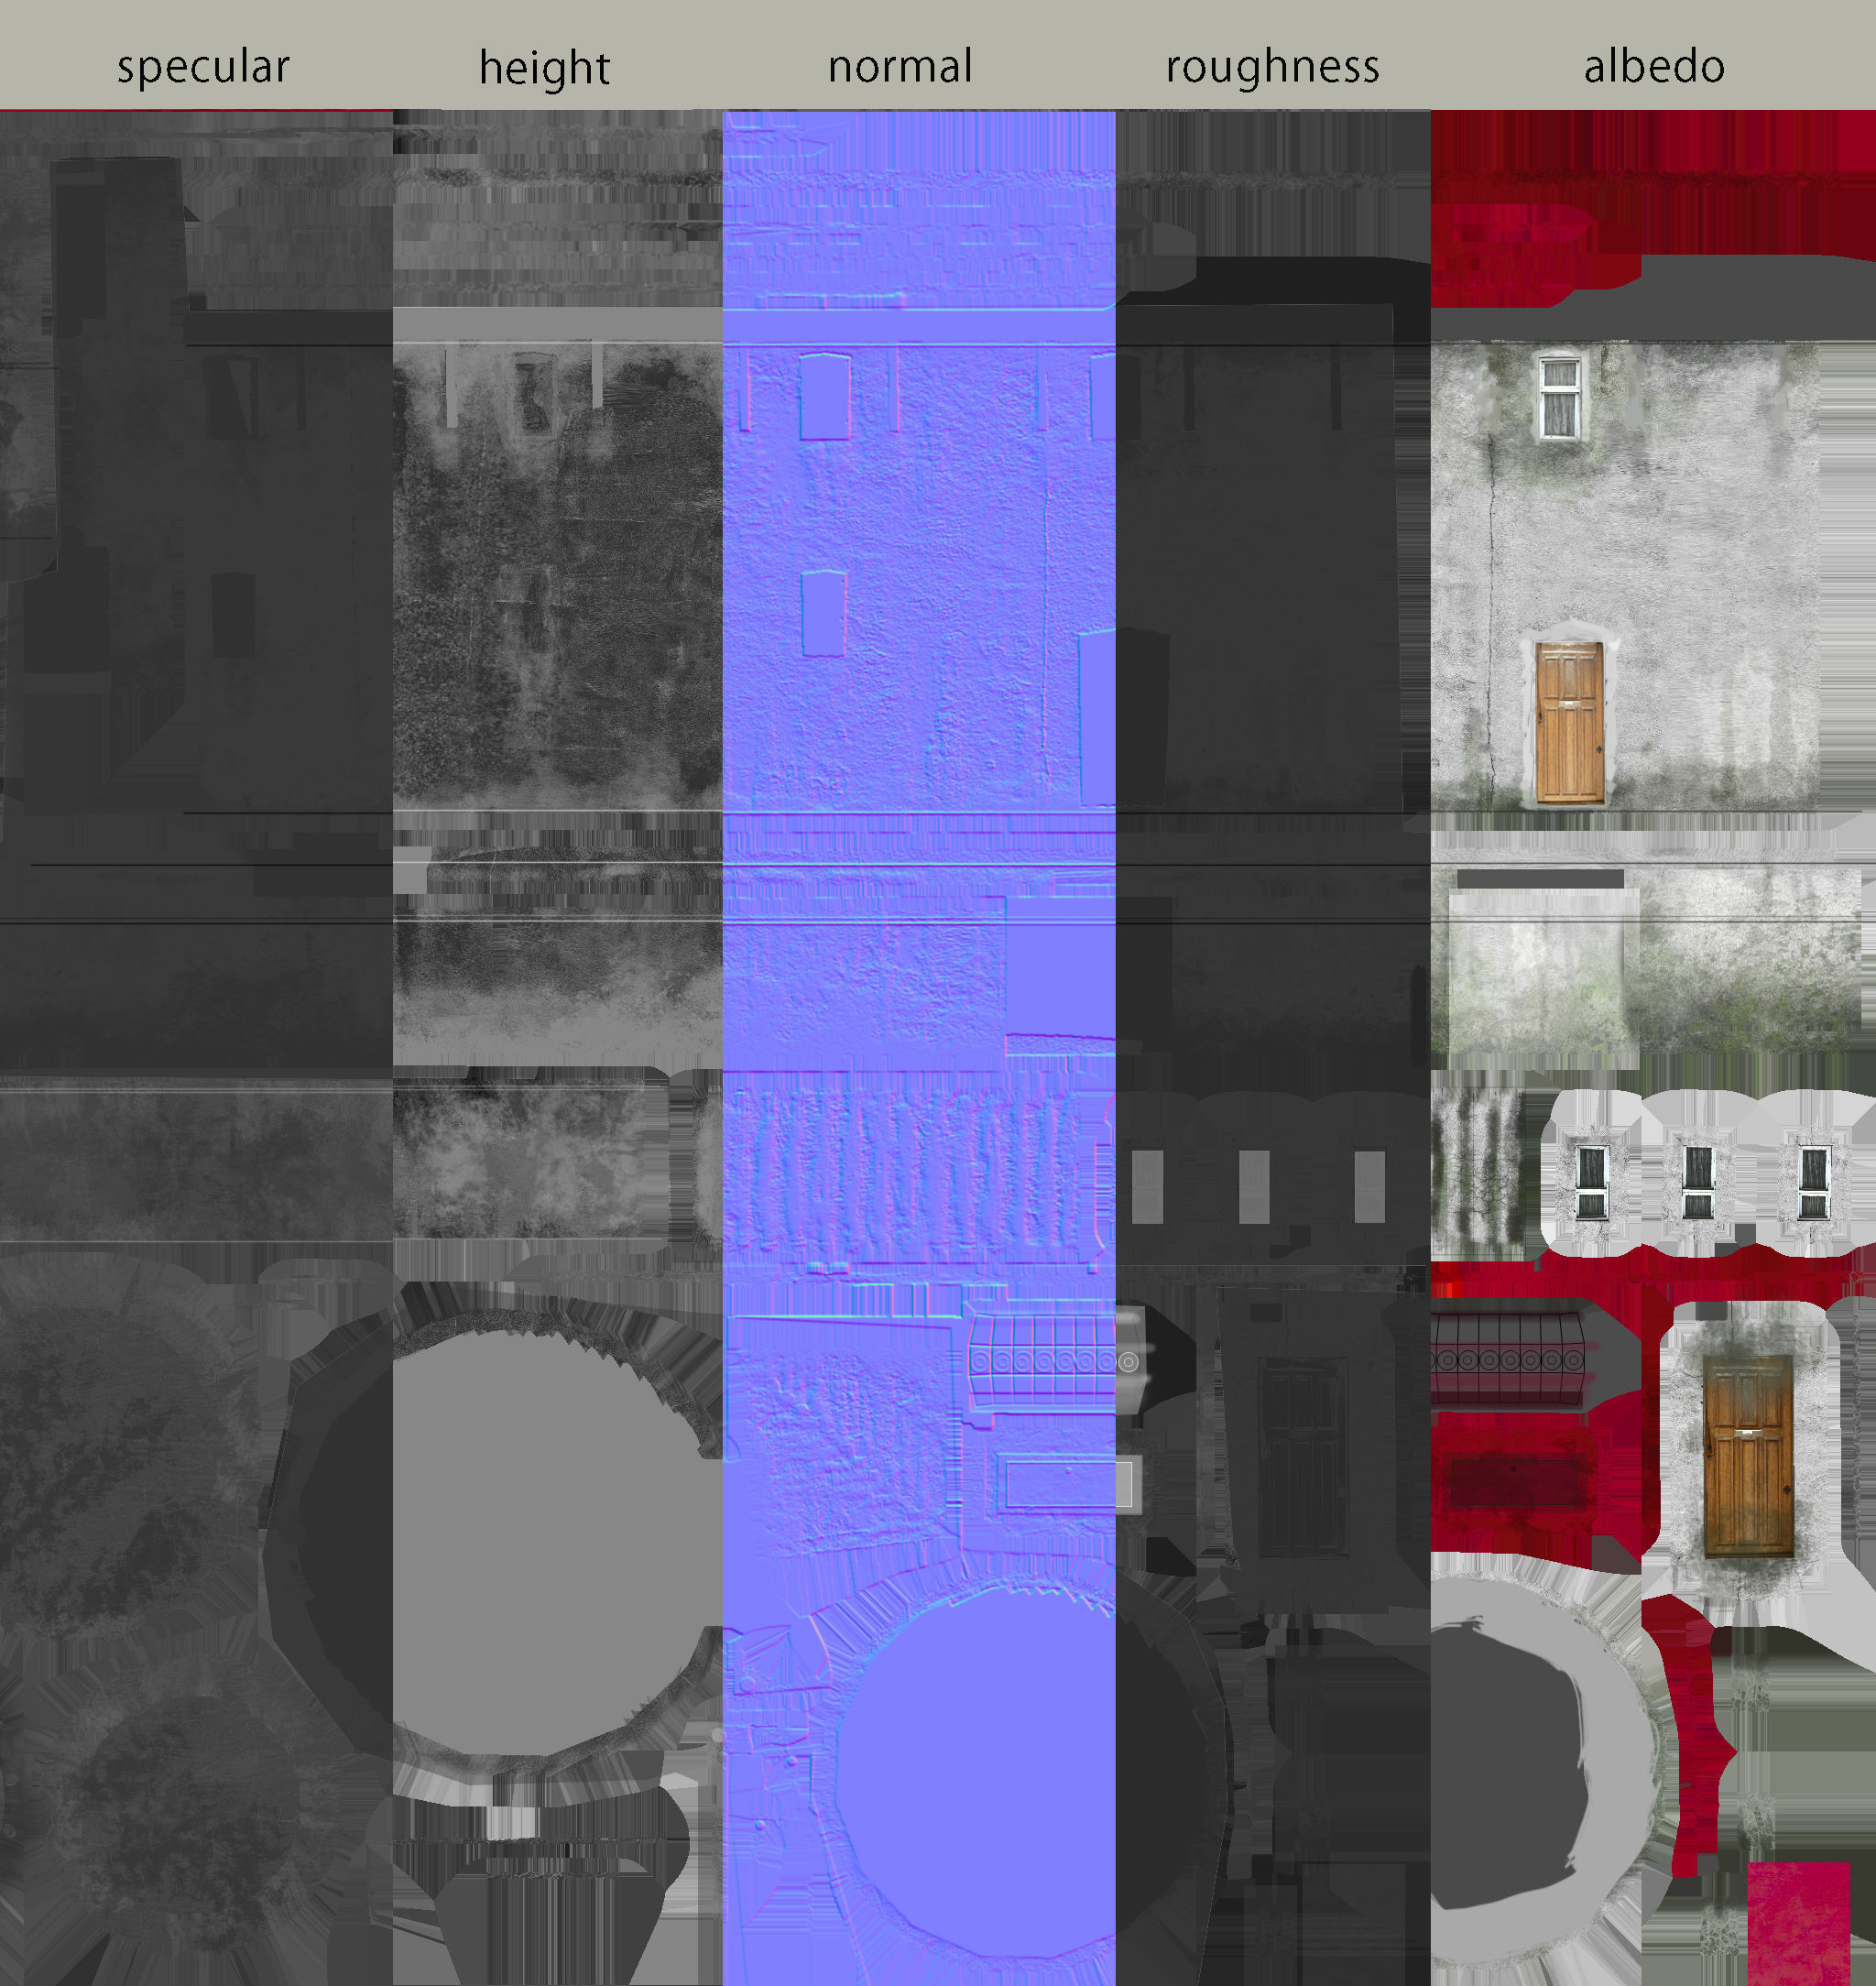Viewport: 1876px width, 1986px height.
Task: Click the middle light rectangle in roughness map
Action: [x=1254, y=1187]
